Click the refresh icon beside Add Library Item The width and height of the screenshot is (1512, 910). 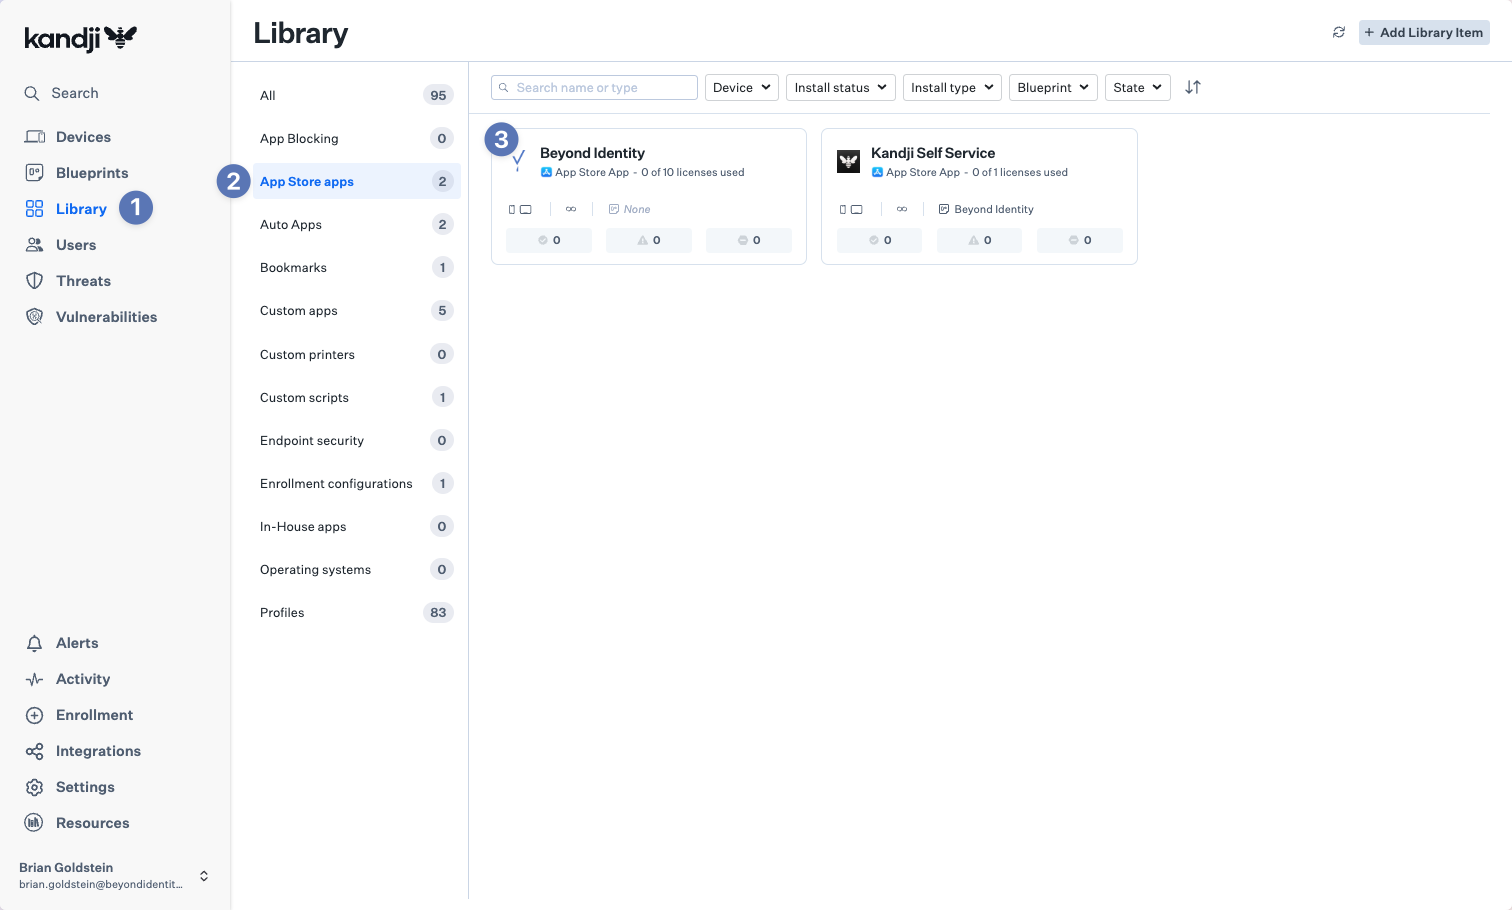(1338, 32)
